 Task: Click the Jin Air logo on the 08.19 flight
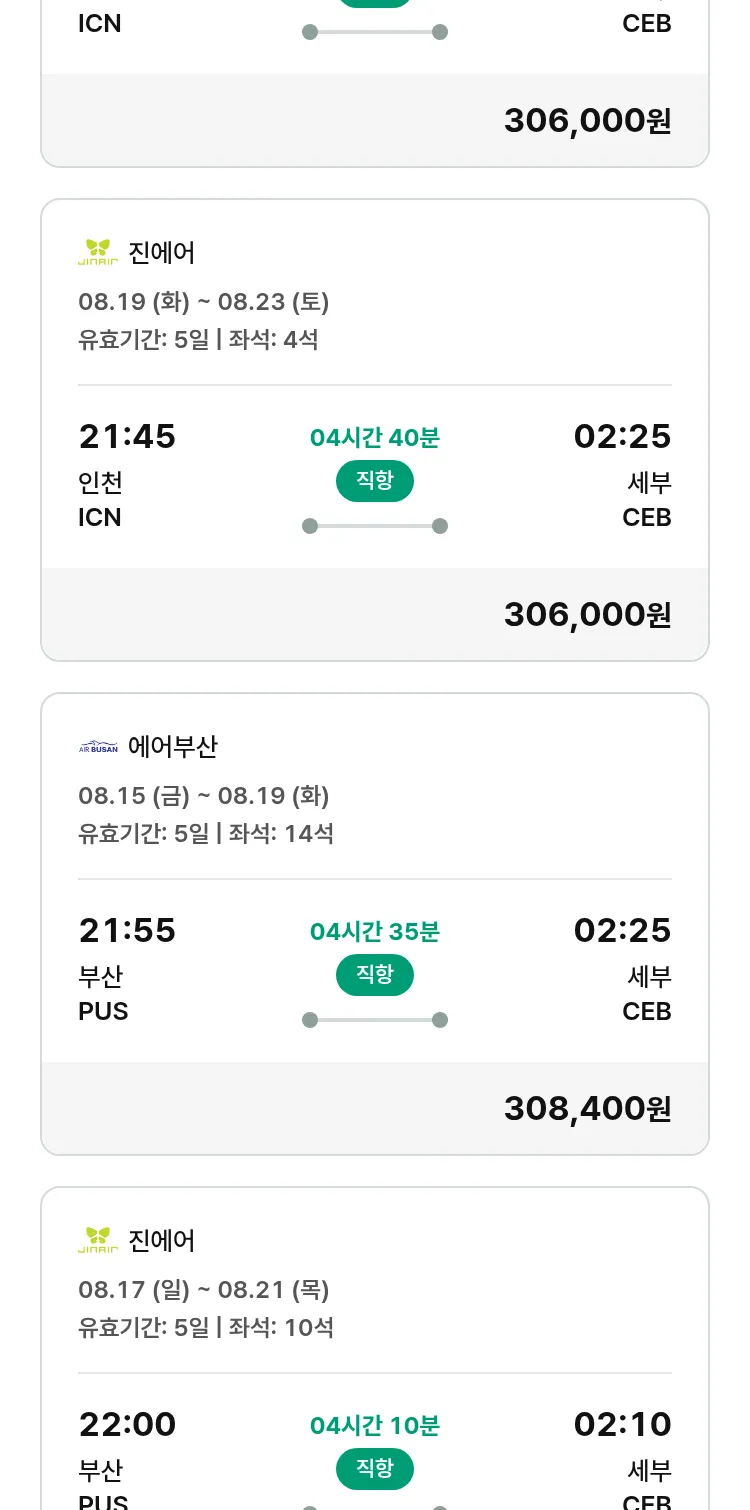(98, 252)
